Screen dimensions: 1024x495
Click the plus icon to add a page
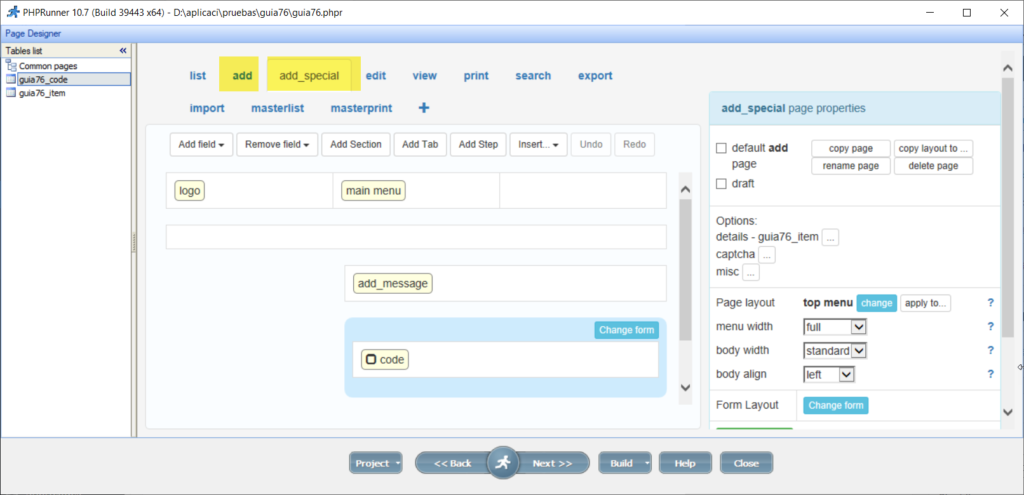pyautogui.click(x=423, y=108)
